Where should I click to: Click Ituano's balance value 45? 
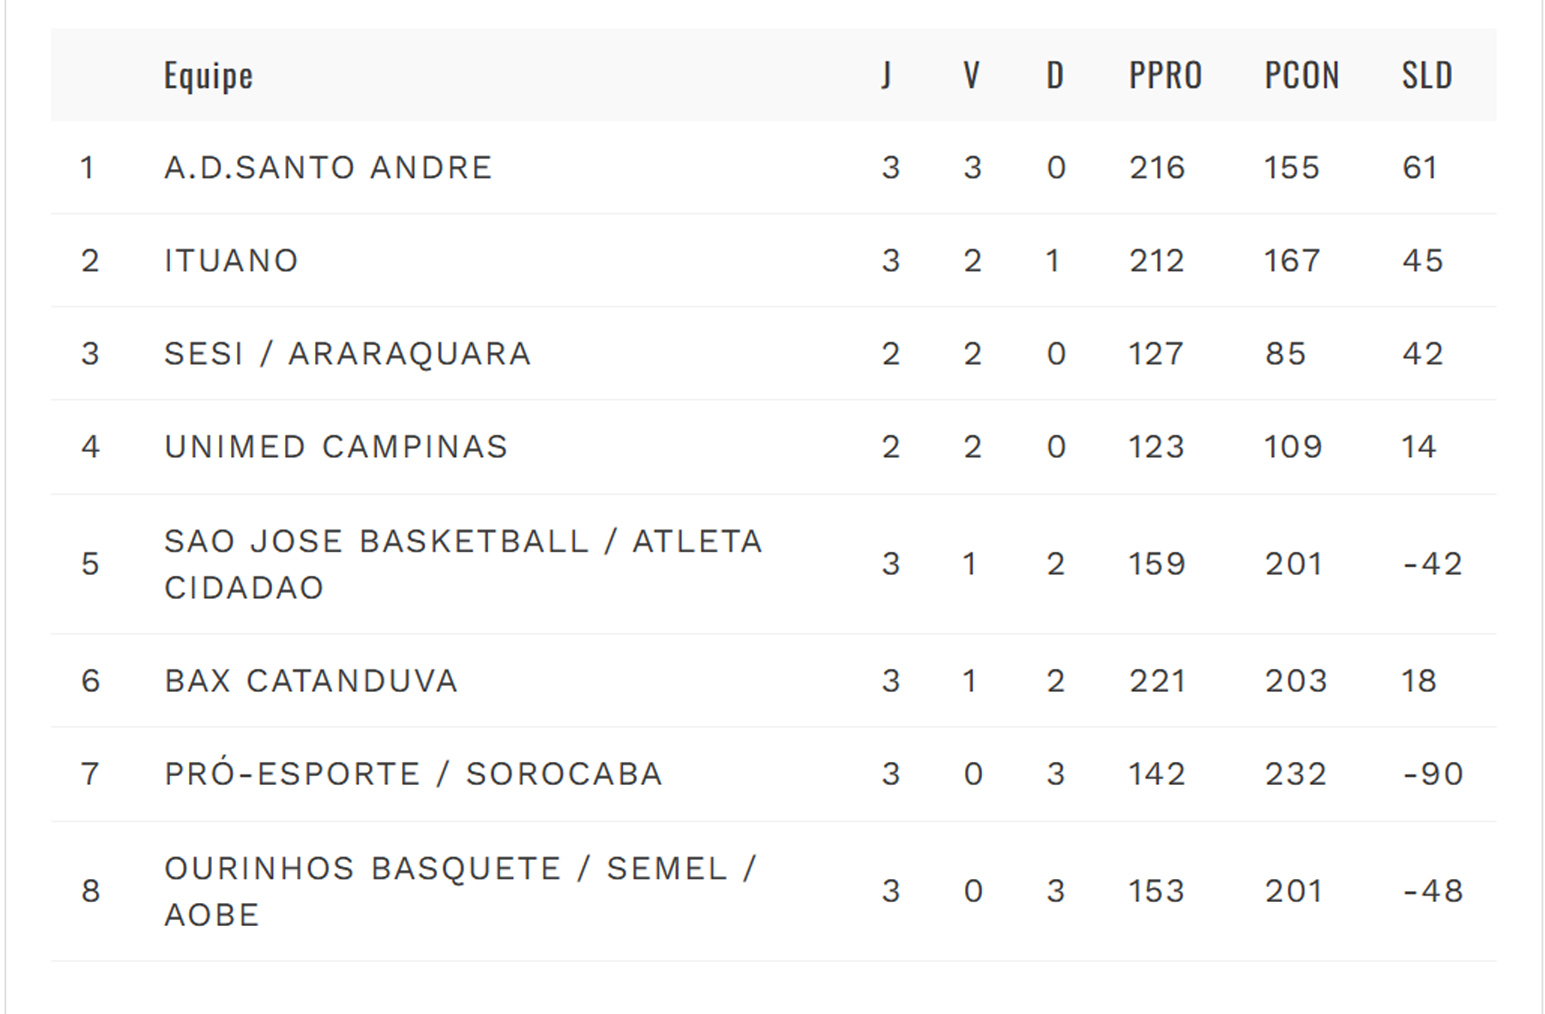[x=1422, y=260]
